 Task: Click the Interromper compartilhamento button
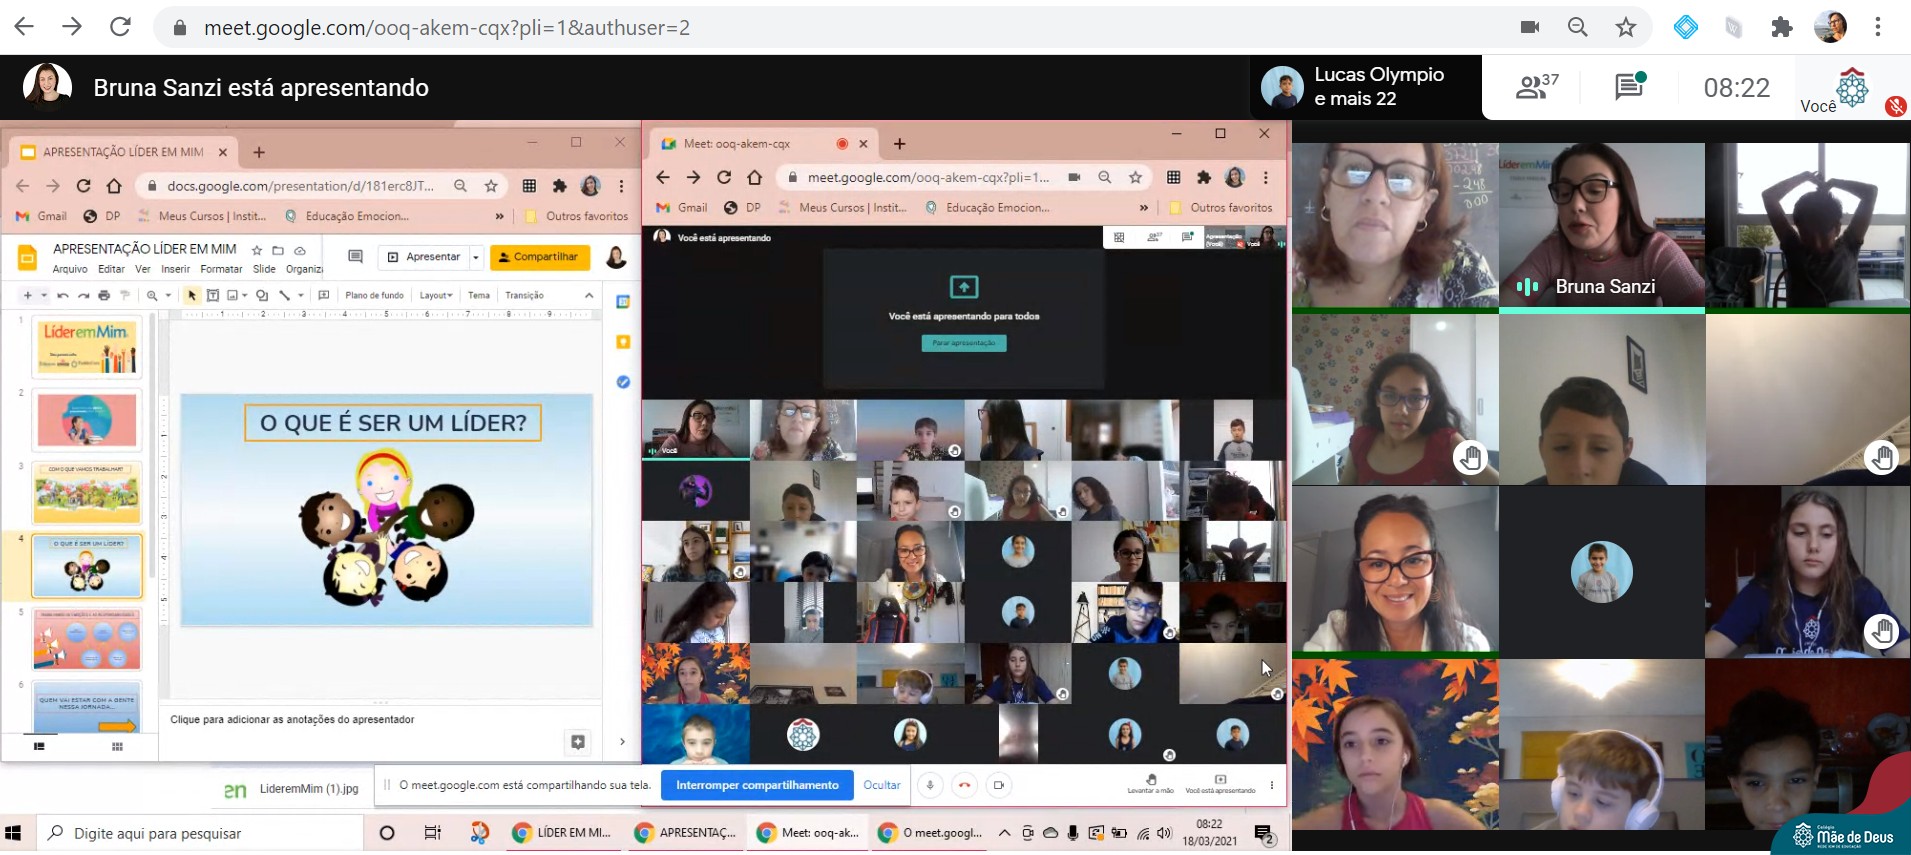pyautogui.click(x=757, y=785)
